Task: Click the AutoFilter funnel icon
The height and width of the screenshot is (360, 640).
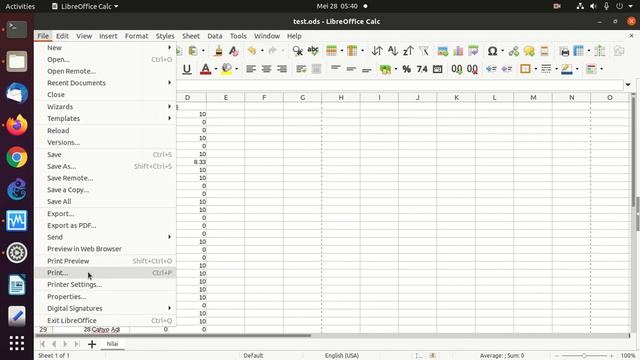Action: (x=424, y=51)
